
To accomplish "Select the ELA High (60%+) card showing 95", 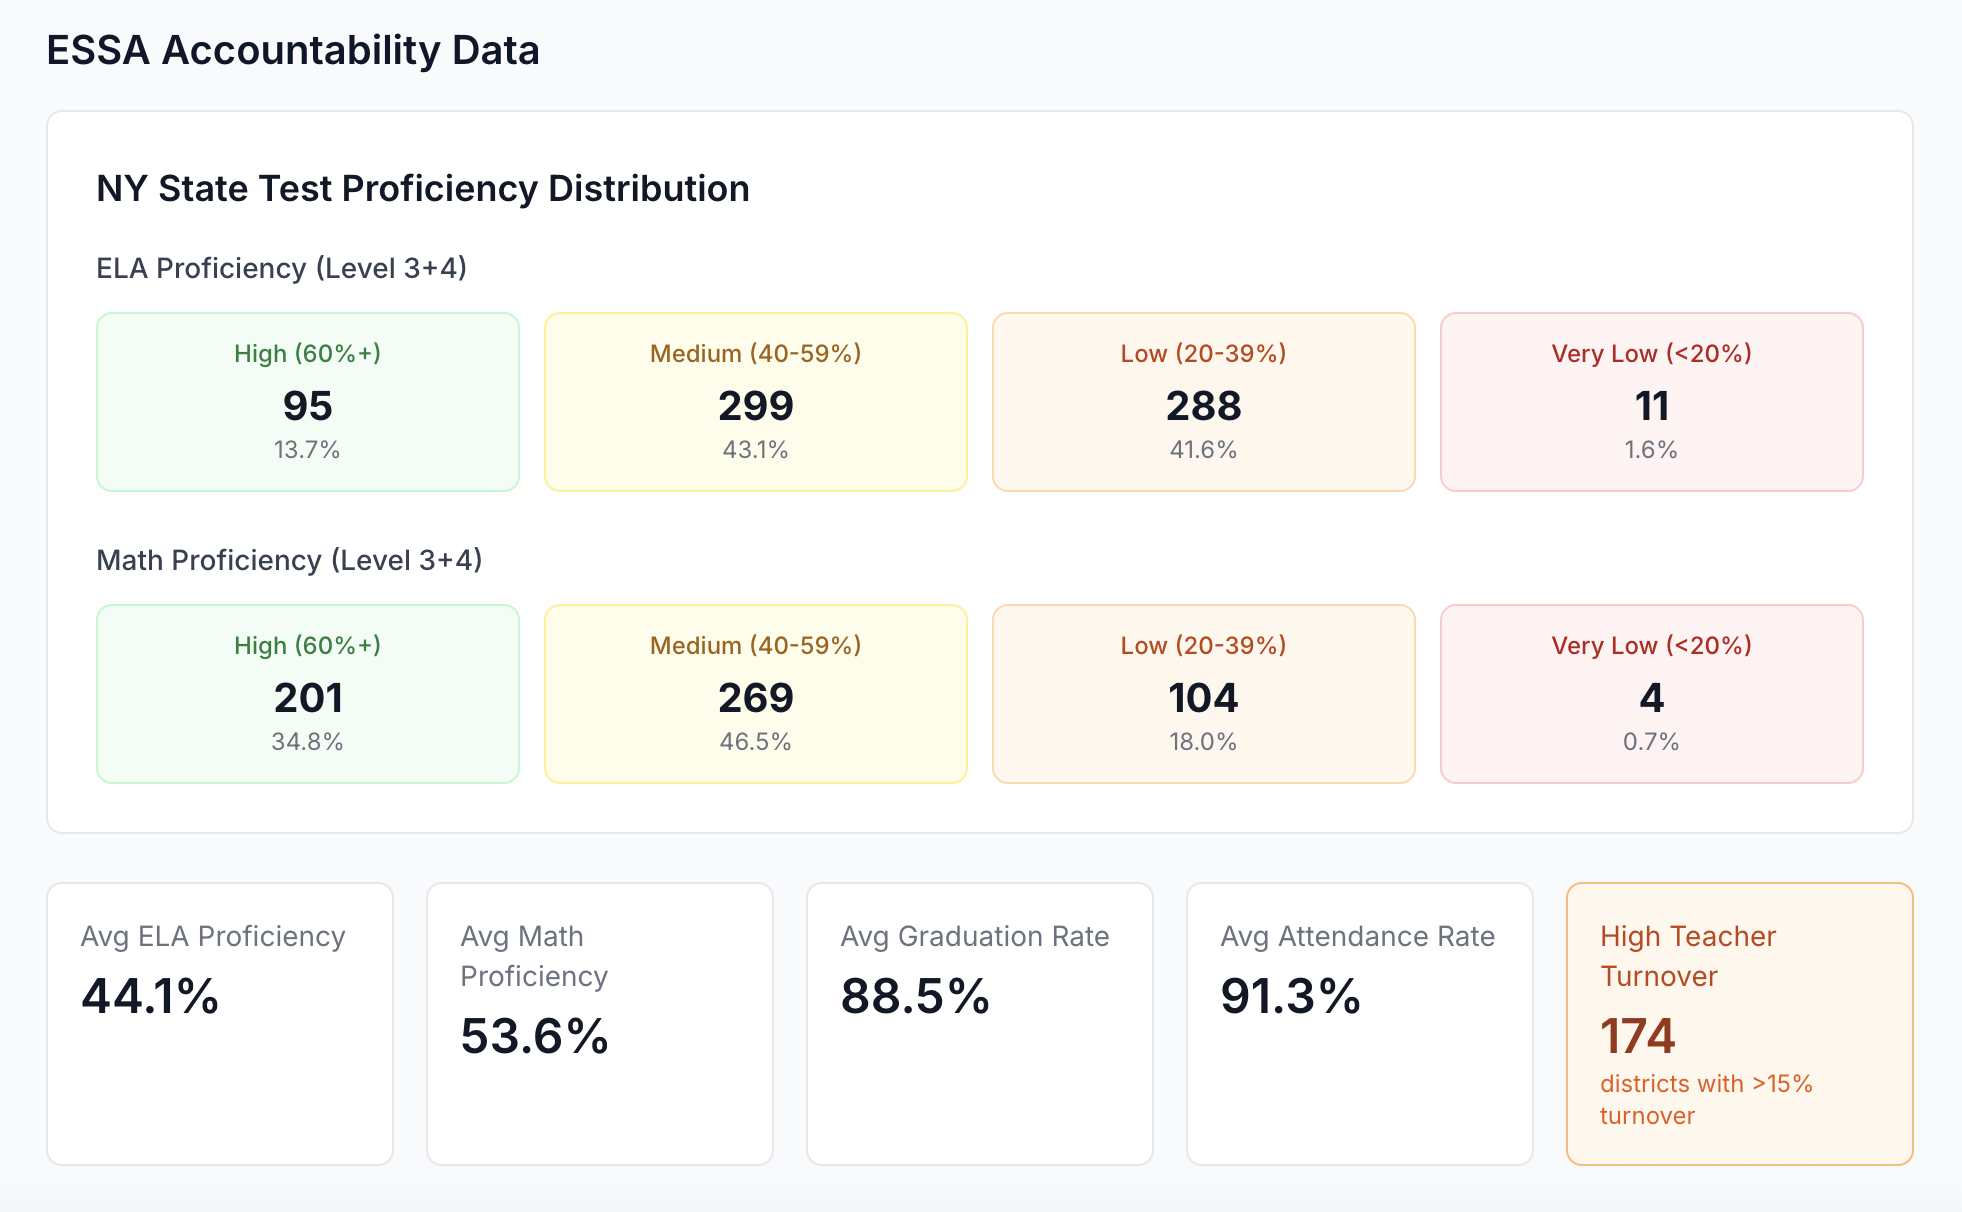I will click(307, 402).
